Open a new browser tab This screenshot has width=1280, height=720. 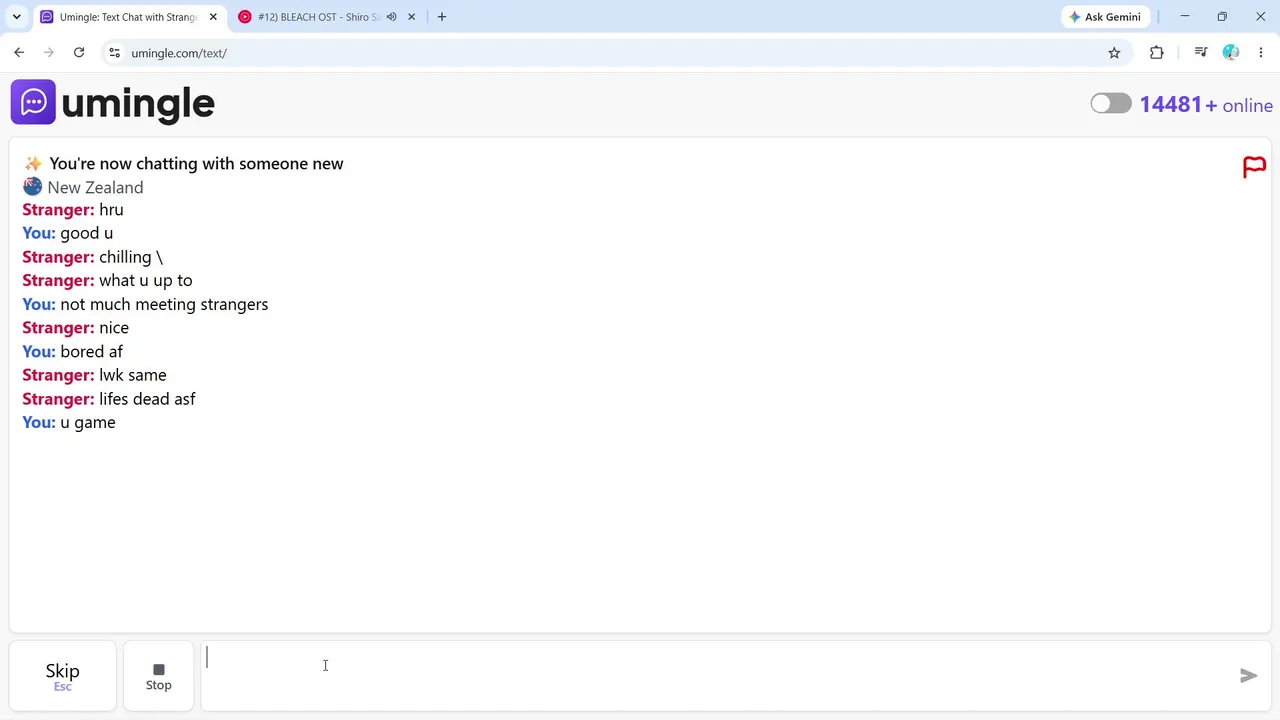[442, 17]
